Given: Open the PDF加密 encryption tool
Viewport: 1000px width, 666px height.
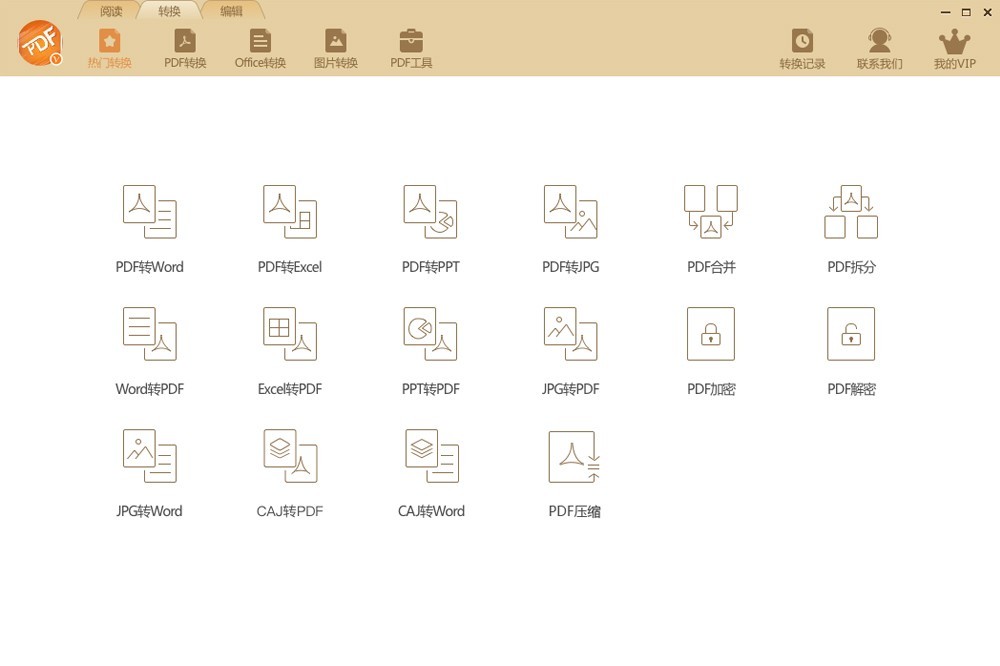Looking at the screenshot, I should (711, 334).
